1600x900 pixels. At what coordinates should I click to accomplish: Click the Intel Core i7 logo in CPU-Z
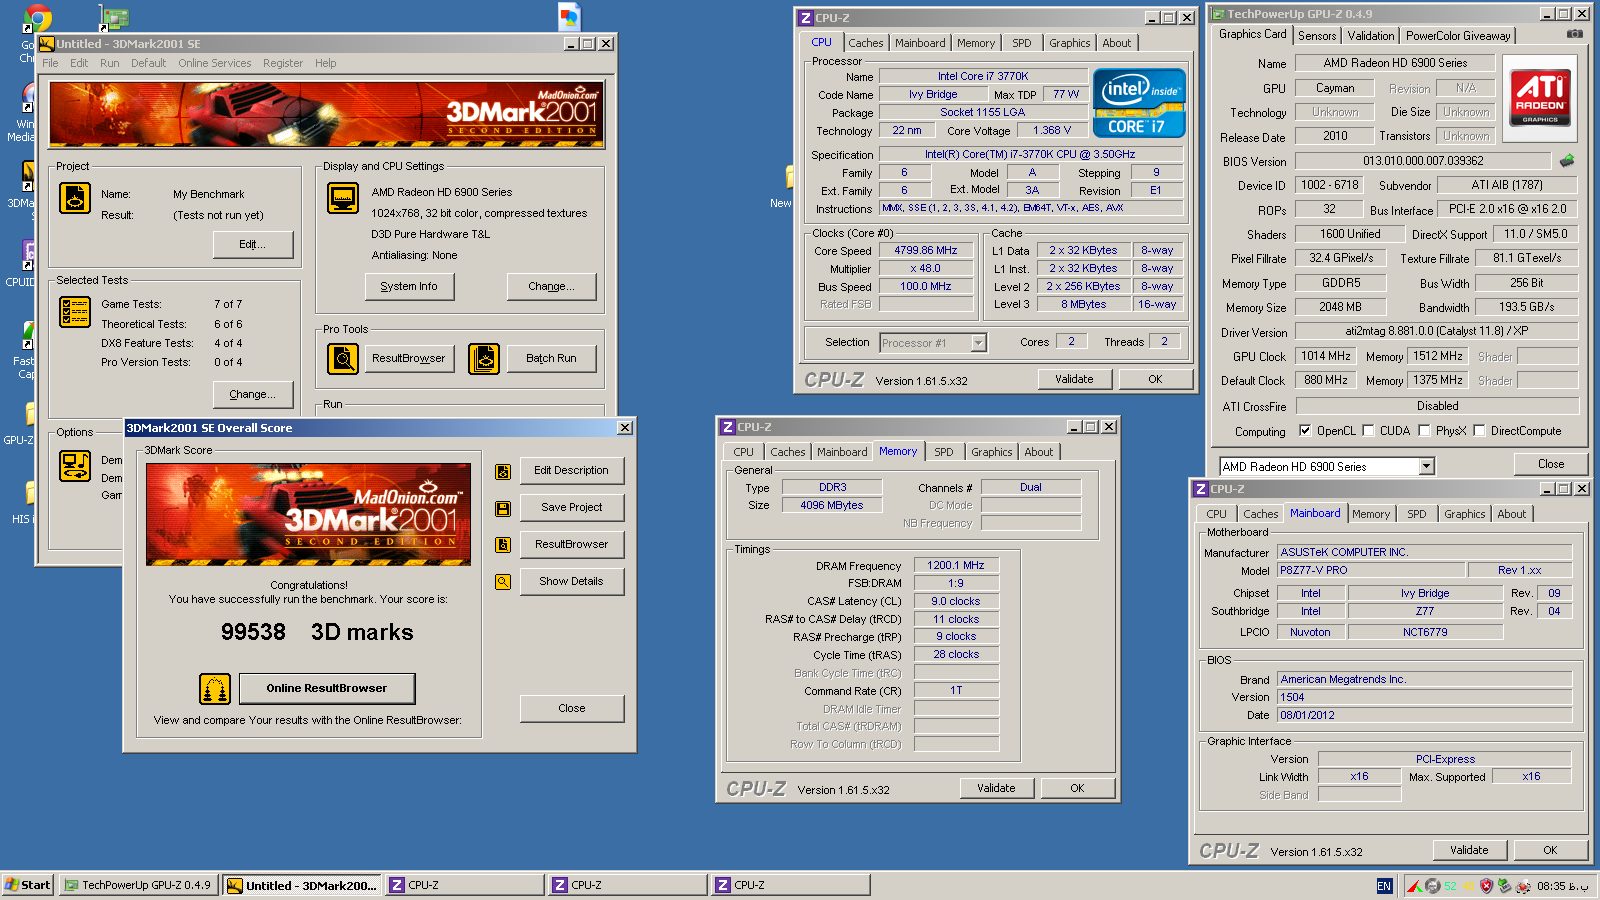1140,102
